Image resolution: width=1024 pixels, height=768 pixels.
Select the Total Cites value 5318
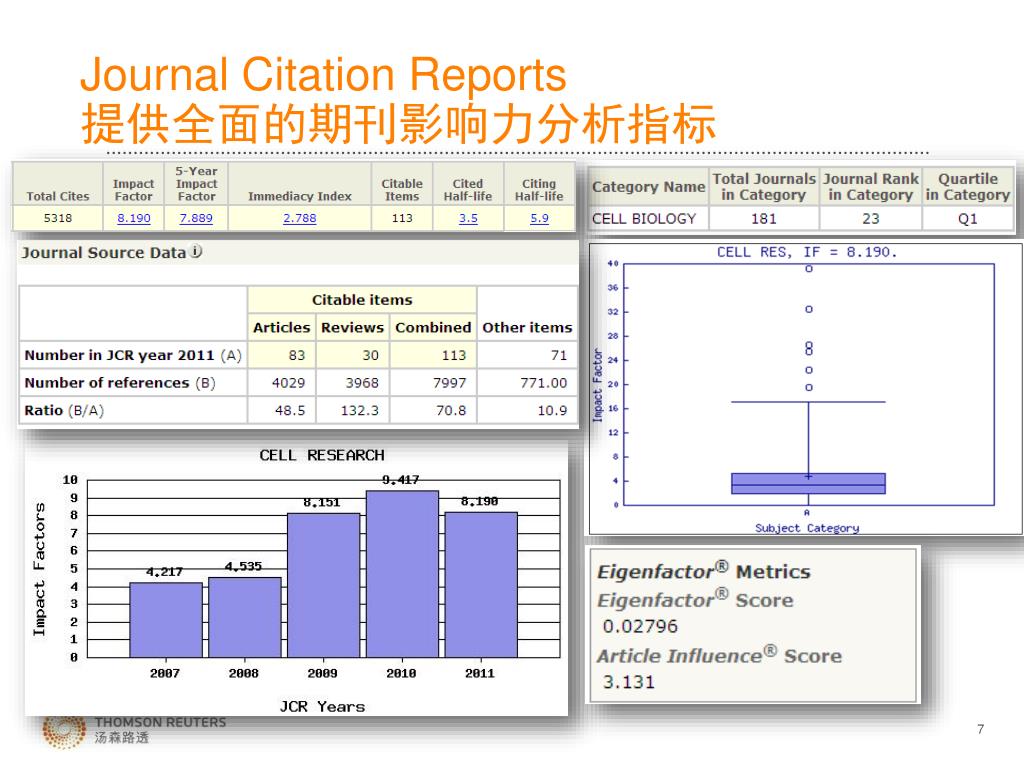pyautogui.click(x=57, y=218)
